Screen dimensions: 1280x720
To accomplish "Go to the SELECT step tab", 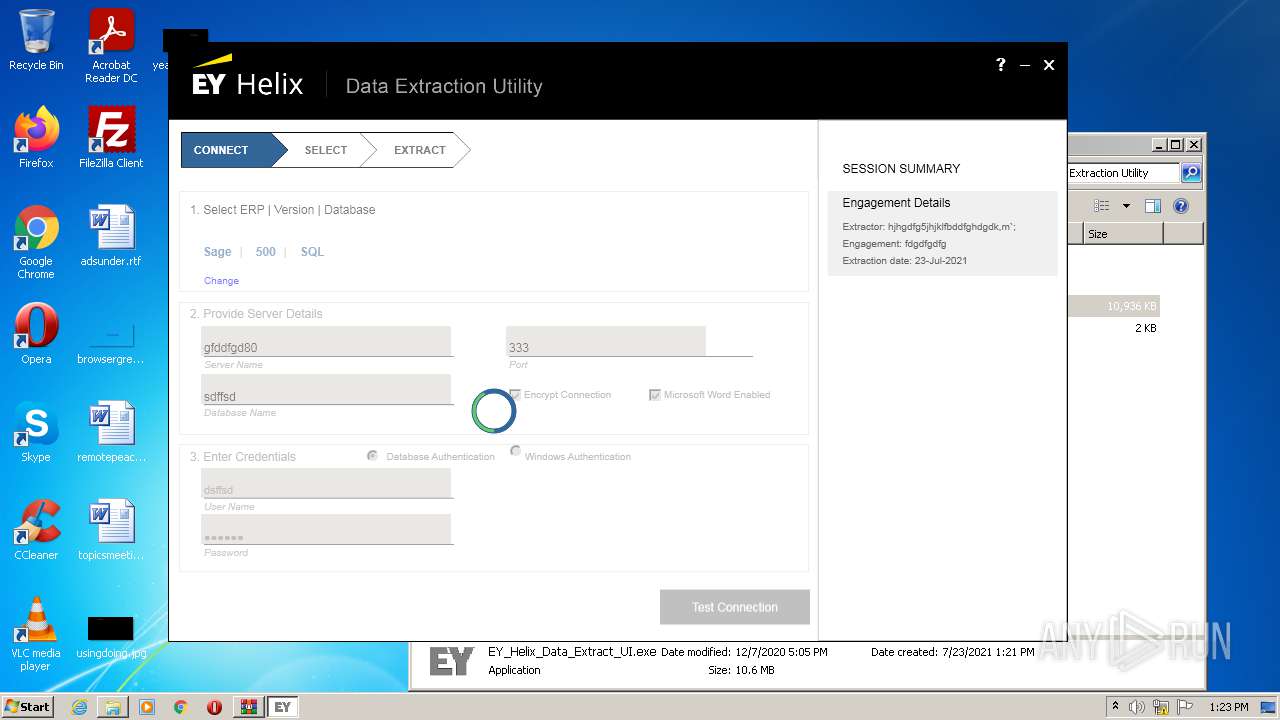I will tap(325, 150).
